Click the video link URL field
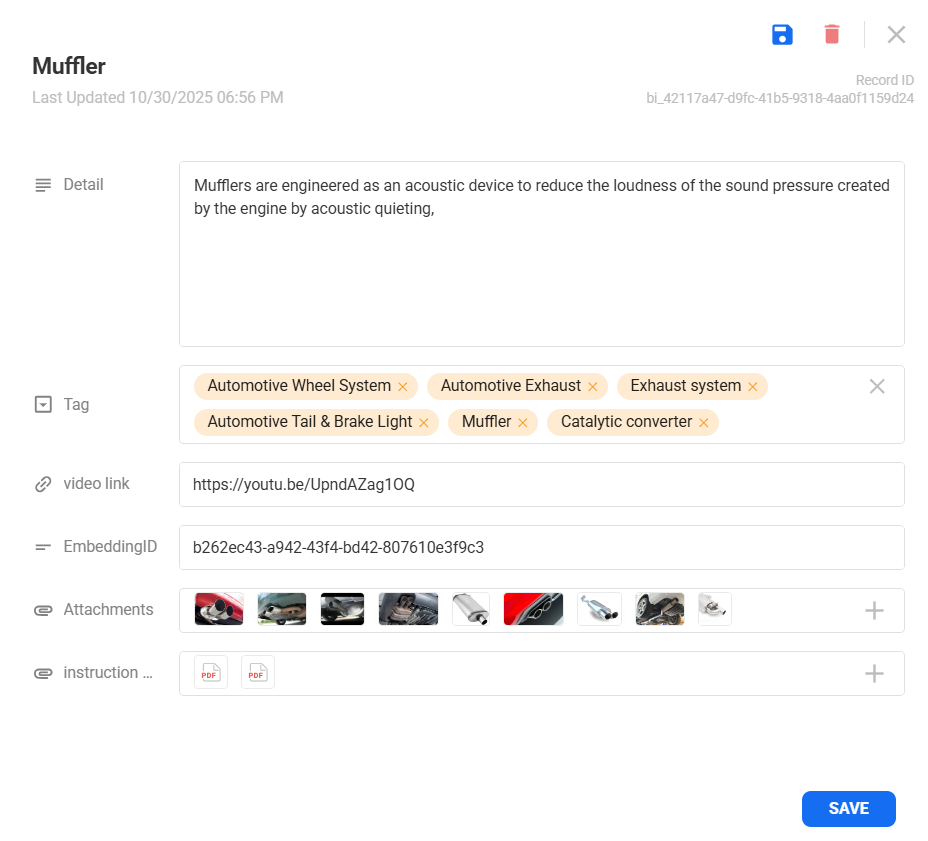The image size is (928, 841). 540,485
